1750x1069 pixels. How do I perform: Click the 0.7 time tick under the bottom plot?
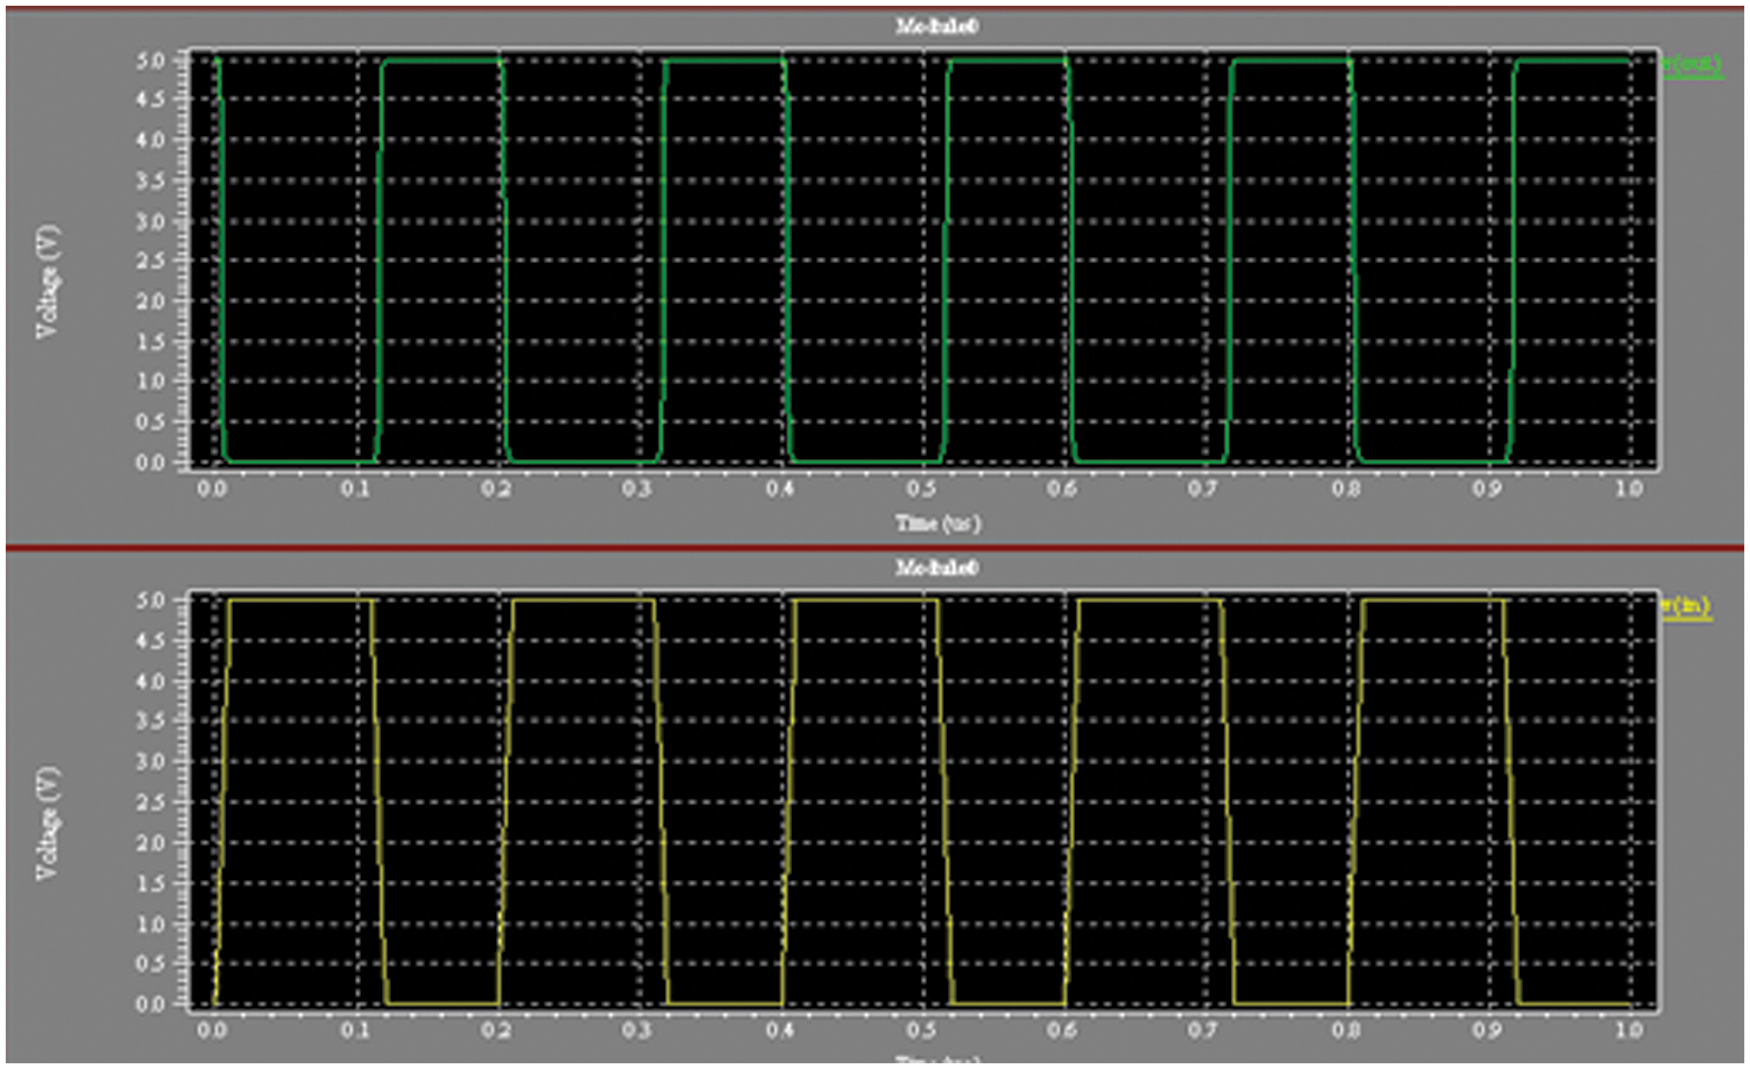click(1204, 1030)
